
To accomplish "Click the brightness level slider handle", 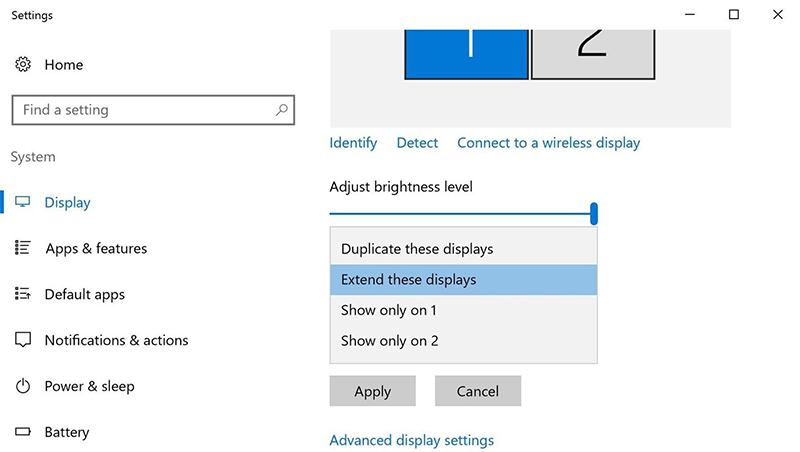I will pyautogui.click(x=594, y=213).
